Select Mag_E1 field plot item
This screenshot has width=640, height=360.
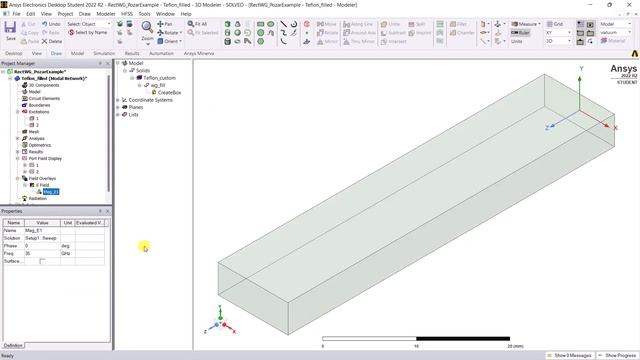(x=51, y=192)
